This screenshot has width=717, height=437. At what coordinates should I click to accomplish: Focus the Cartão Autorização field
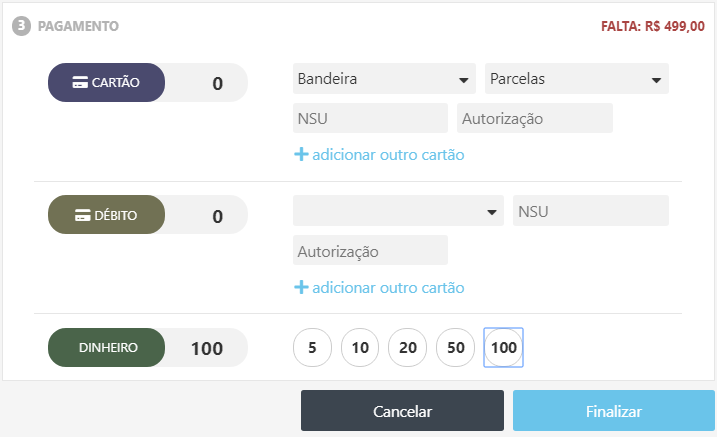(x=534, y=119)
